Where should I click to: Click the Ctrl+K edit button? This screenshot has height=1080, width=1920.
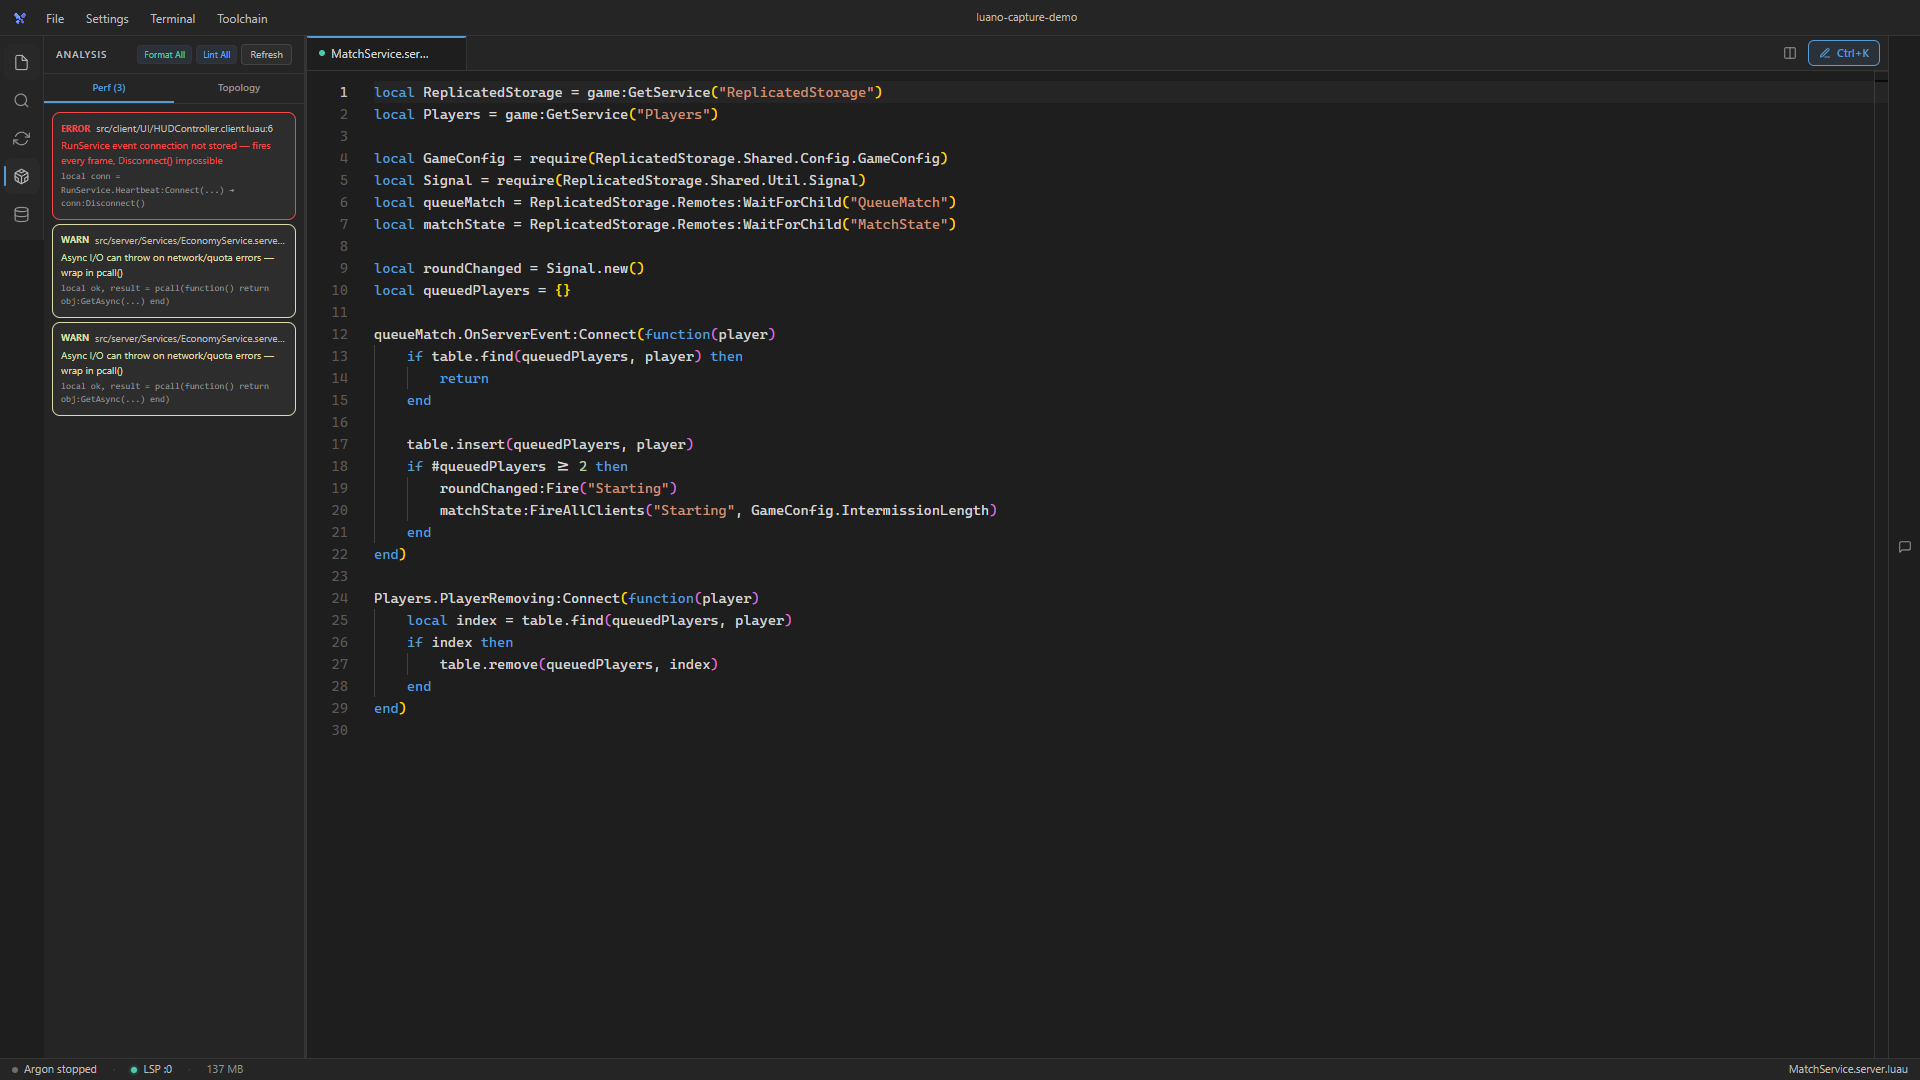(x=1843, y=53)
